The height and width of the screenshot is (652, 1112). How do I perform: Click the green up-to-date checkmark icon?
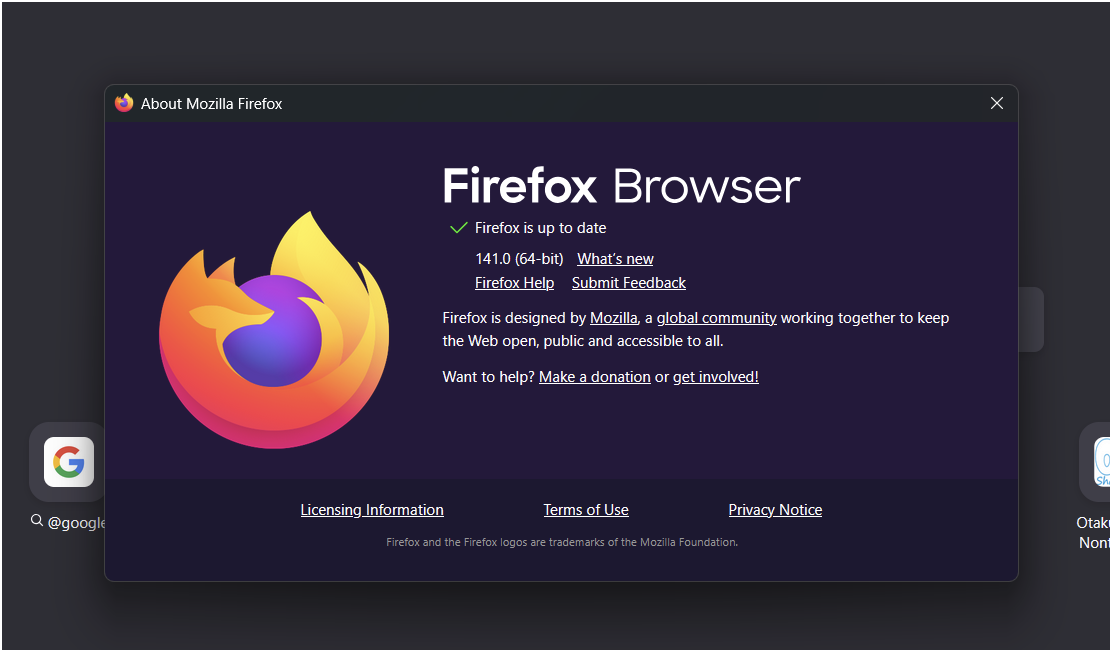(459, 228)
